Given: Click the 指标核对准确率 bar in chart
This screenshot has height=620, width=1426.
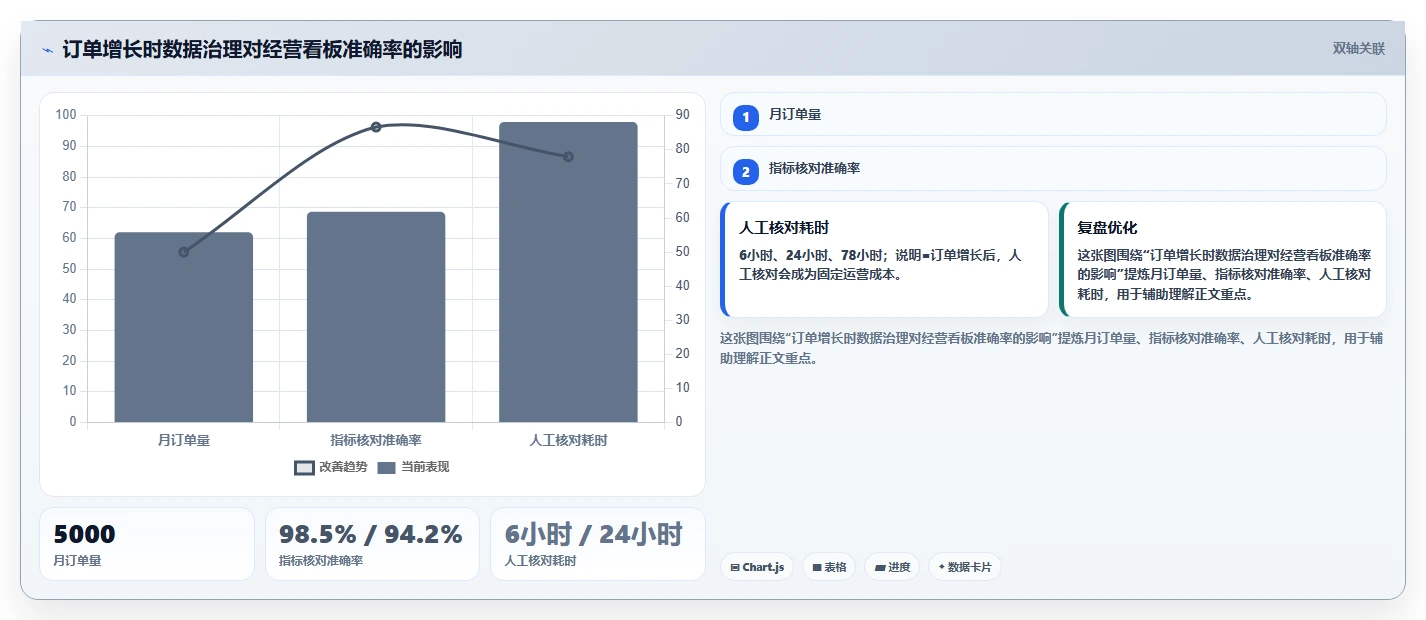Looking at the screenshot, I should (376, 317).
